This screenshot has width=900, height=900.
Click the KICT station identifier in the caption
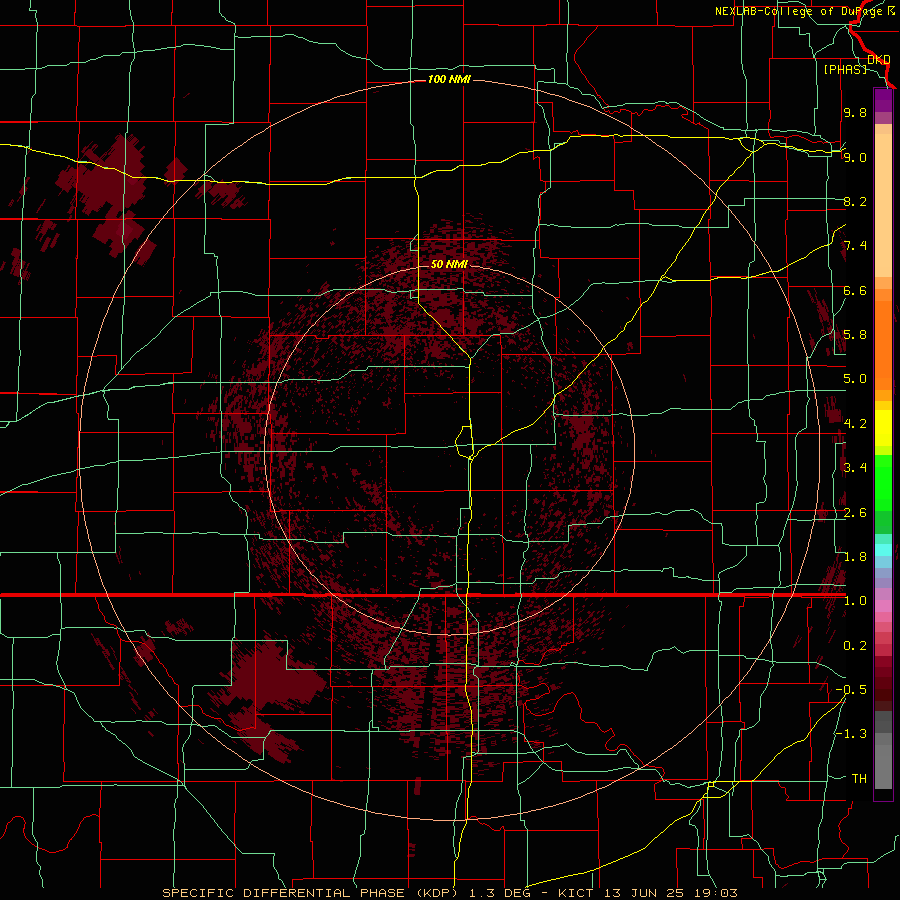click(x=576, y=893)
